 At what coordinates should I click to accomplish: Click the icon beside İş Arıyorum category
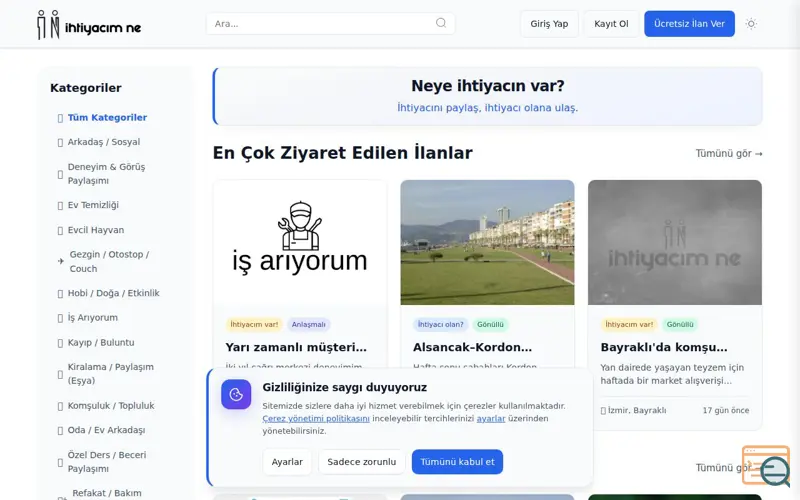click(60, 318)
